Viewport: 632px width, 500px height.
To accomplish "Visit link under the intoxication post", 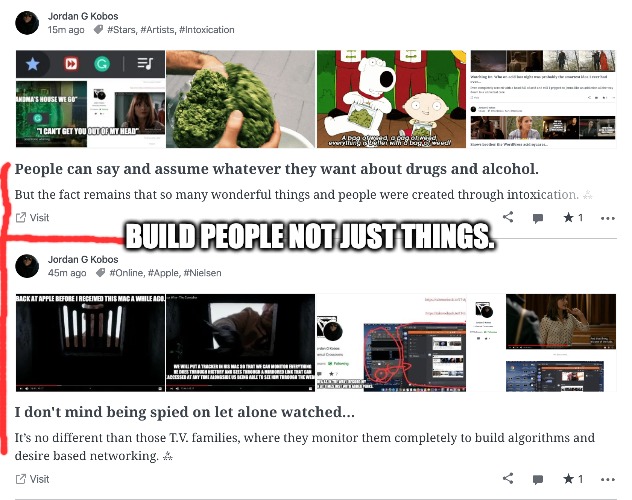I will [x=32, y=218].
